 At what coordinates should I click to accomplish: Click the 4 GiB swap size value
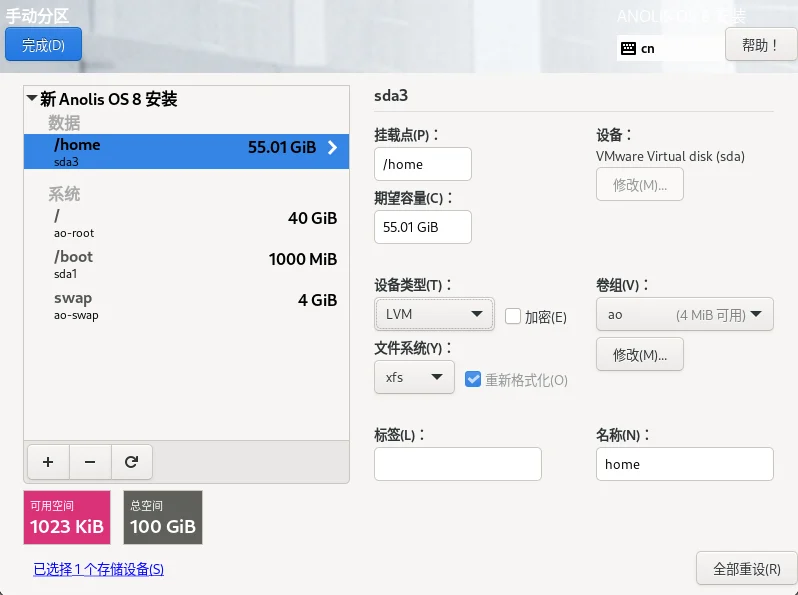[x=318, y=300]
